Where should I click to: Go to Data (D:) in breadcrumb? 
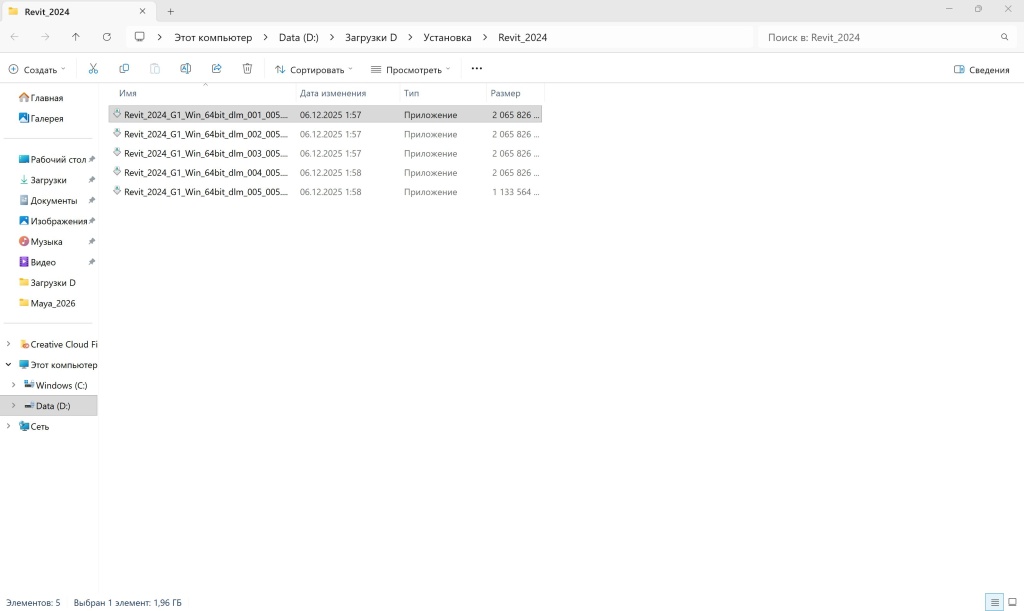(298, 37)
